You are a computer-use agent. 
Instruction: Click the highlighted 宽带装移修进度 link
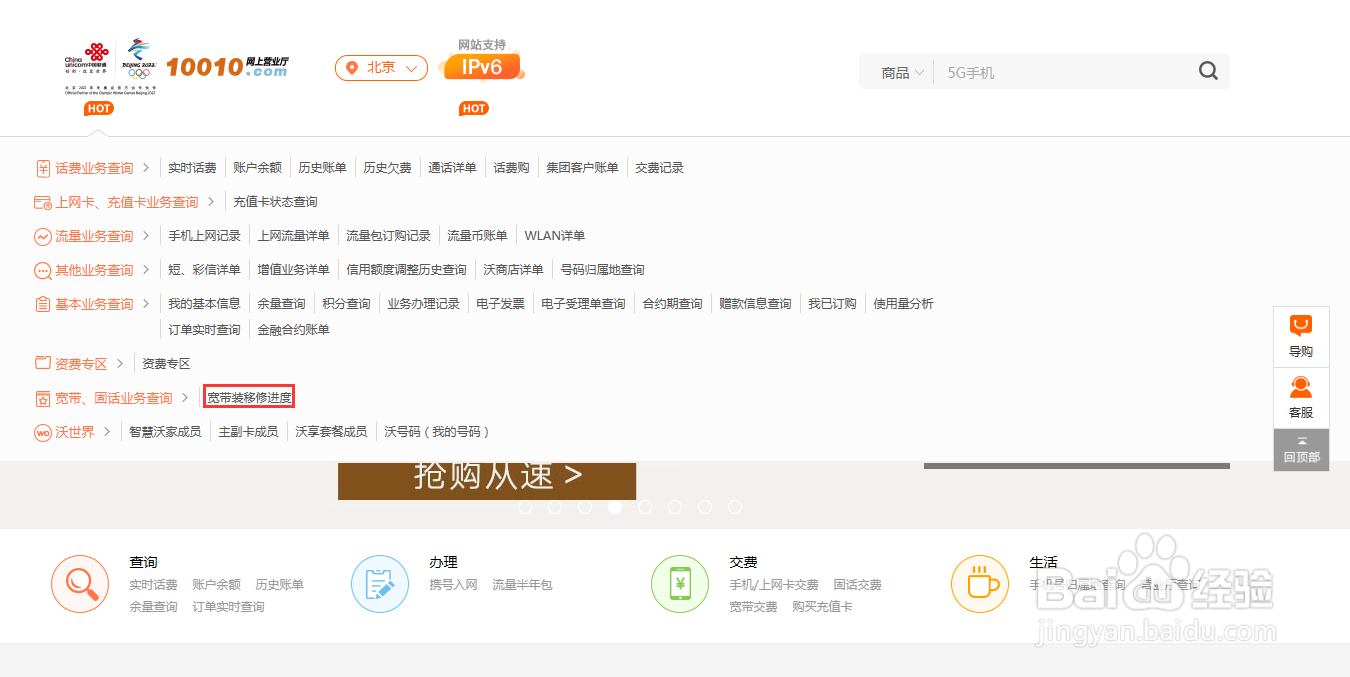(248, 396)
